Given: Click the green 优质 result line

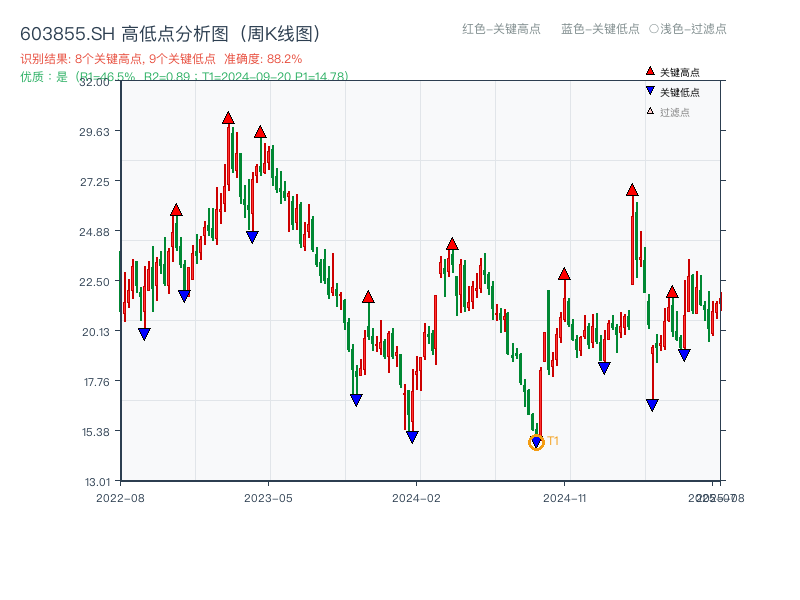Looking at the screenshot, I should click(184, 77).
